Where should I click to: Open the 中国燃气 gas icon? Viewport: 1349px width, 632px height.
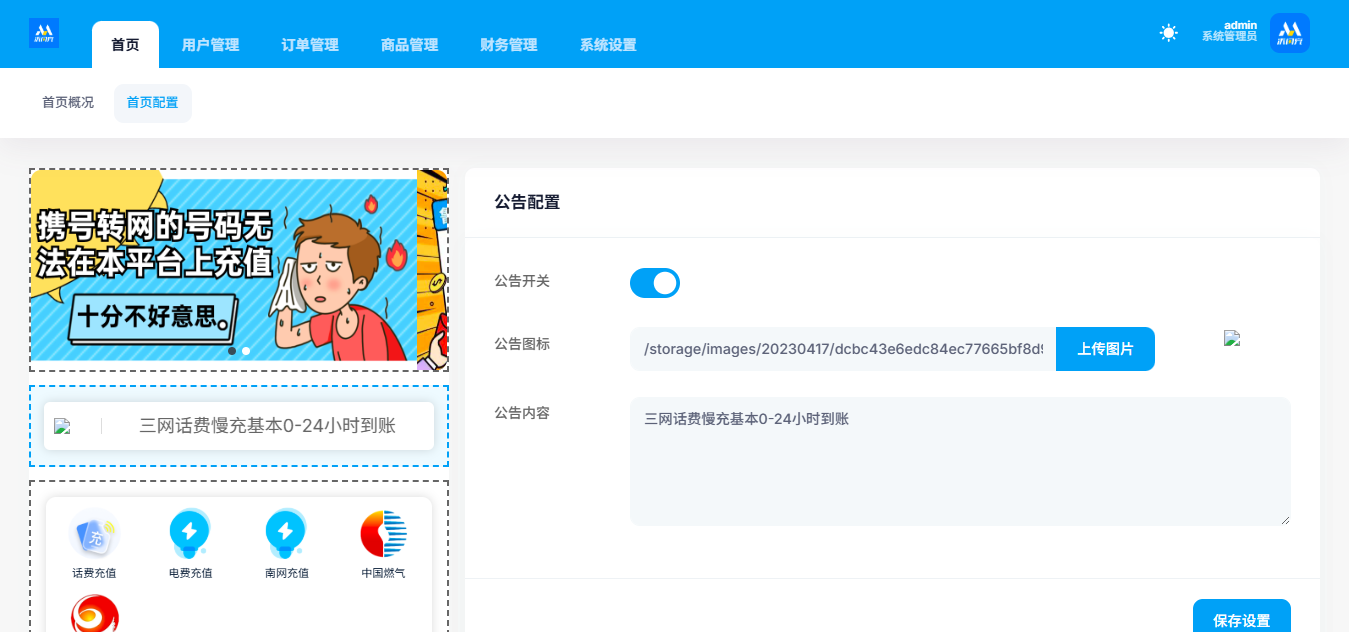click(x=383, y=534)
